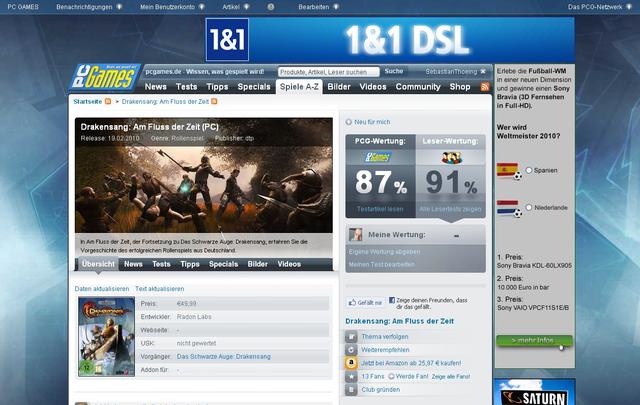The width and height of the screenshot is (640, 405).
Task: Click user avatar next to Meine Wertung
Action: point(356,235)
